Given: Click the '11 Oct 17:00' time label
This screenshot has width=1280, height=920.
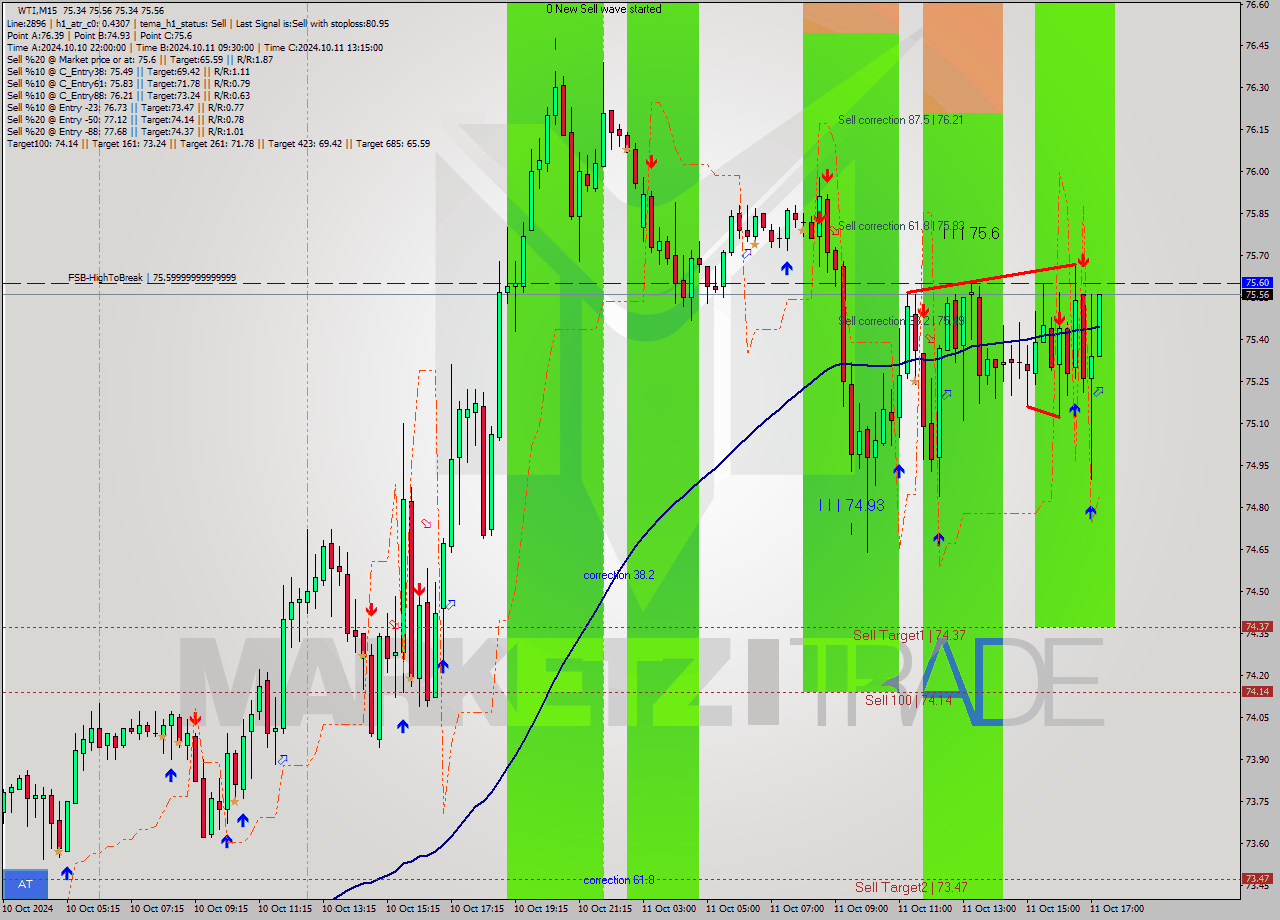Looking at the screenshot, I should [x=1117, y=909].
